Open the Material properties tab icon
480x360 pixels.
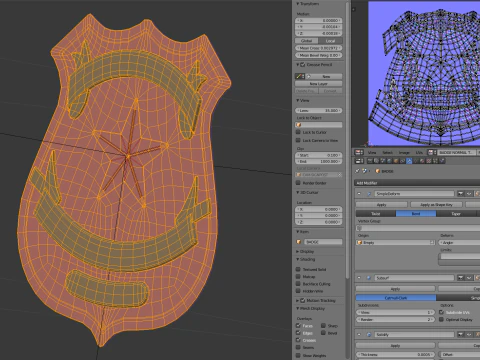(422, 161)
